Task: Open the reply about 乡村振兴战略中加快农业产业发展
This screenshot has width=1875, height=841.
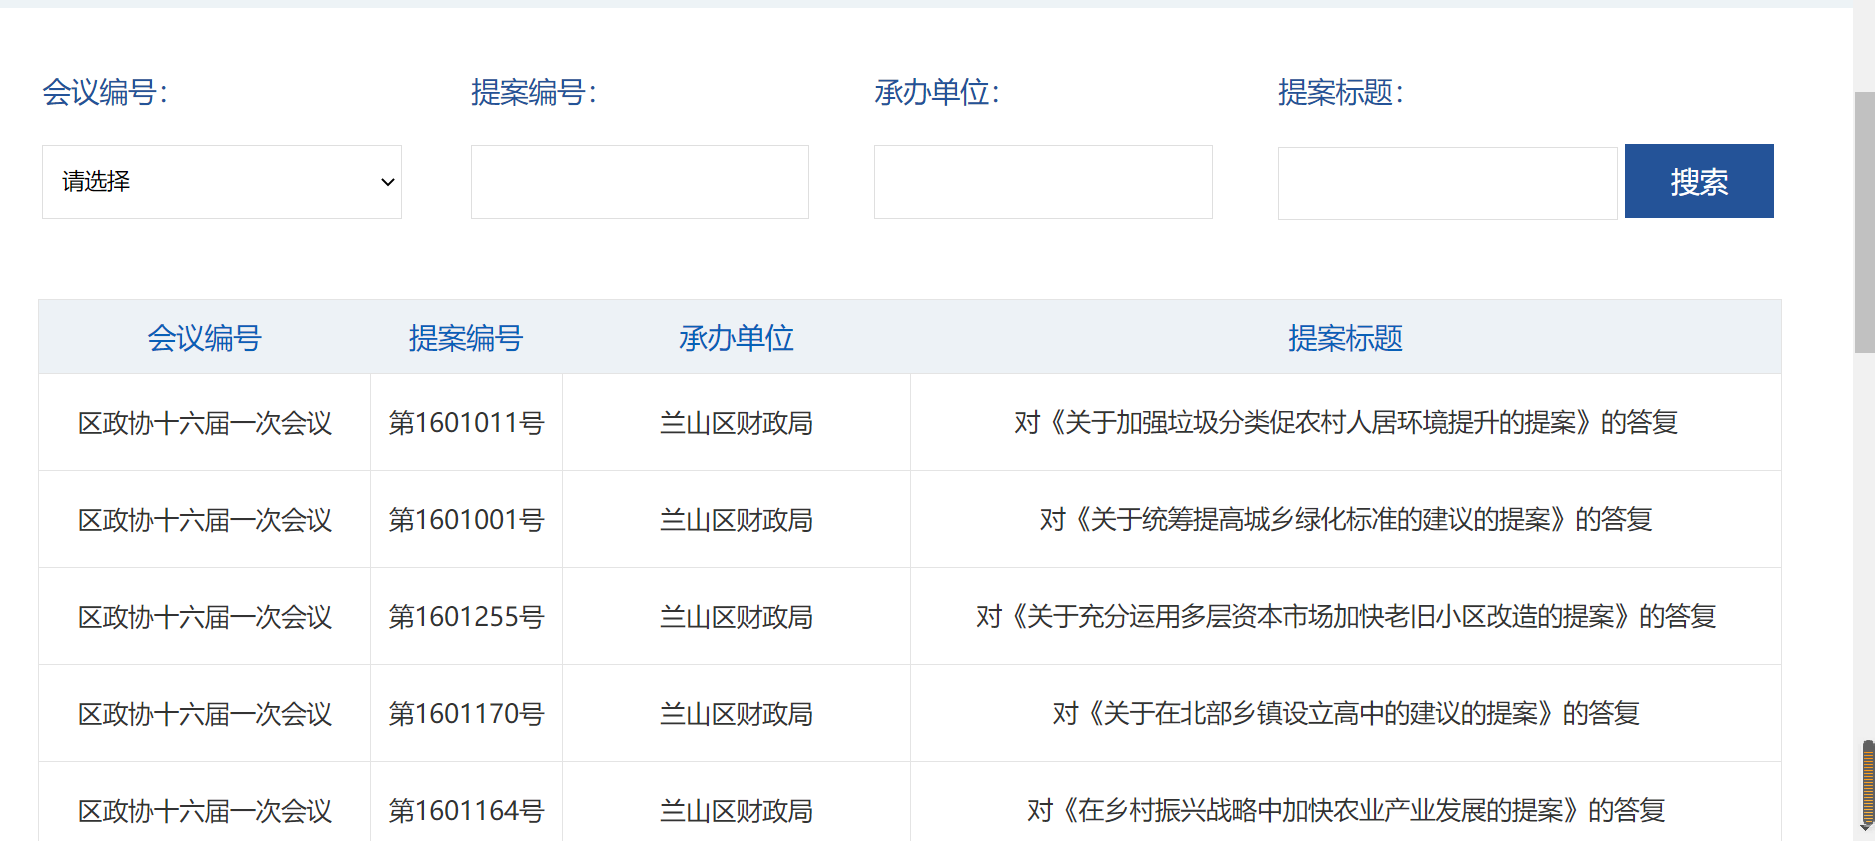Action: click(1345, 810)
